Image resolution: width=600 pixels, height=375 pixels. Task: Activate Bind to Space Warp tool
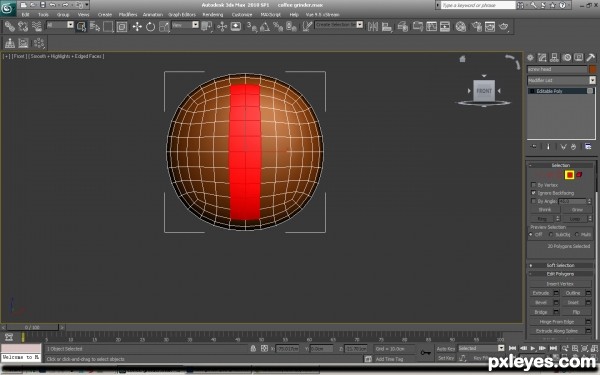[37, 26]
